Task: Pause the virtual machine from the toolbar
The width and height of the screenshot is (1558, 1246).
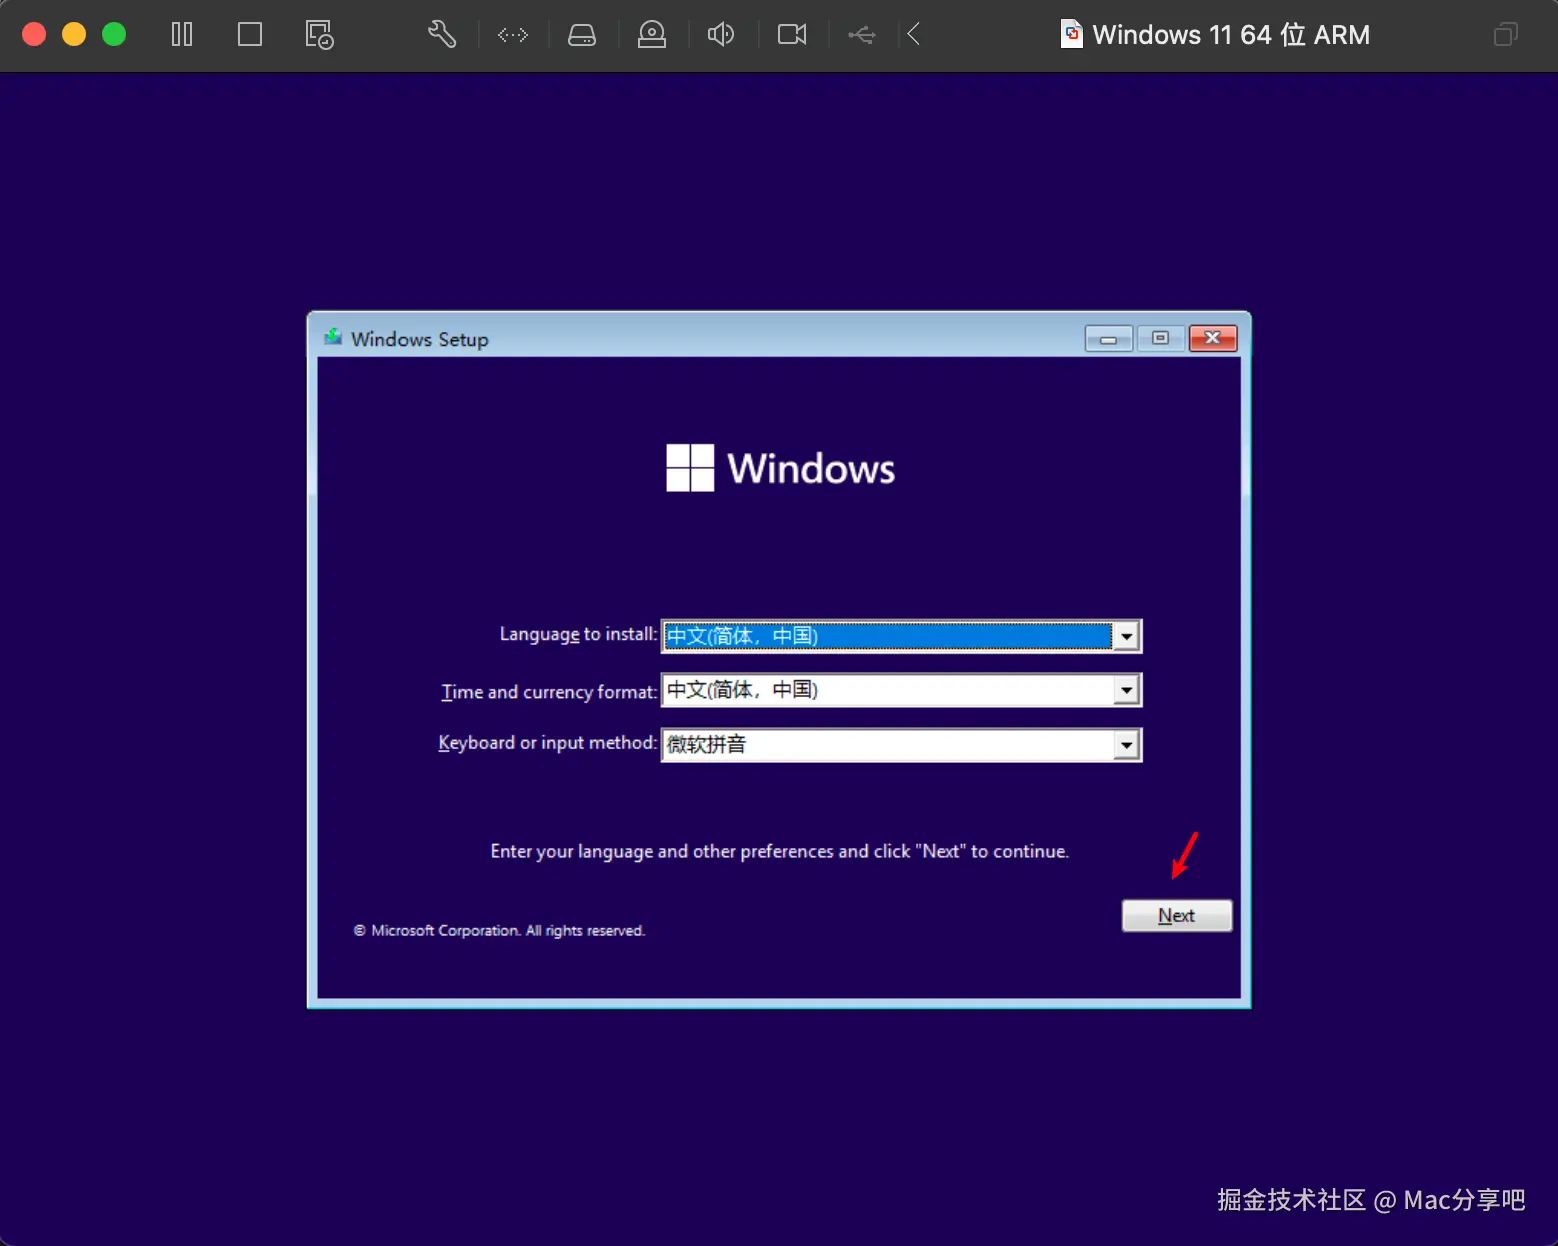Action: click(x=181, y=35)
